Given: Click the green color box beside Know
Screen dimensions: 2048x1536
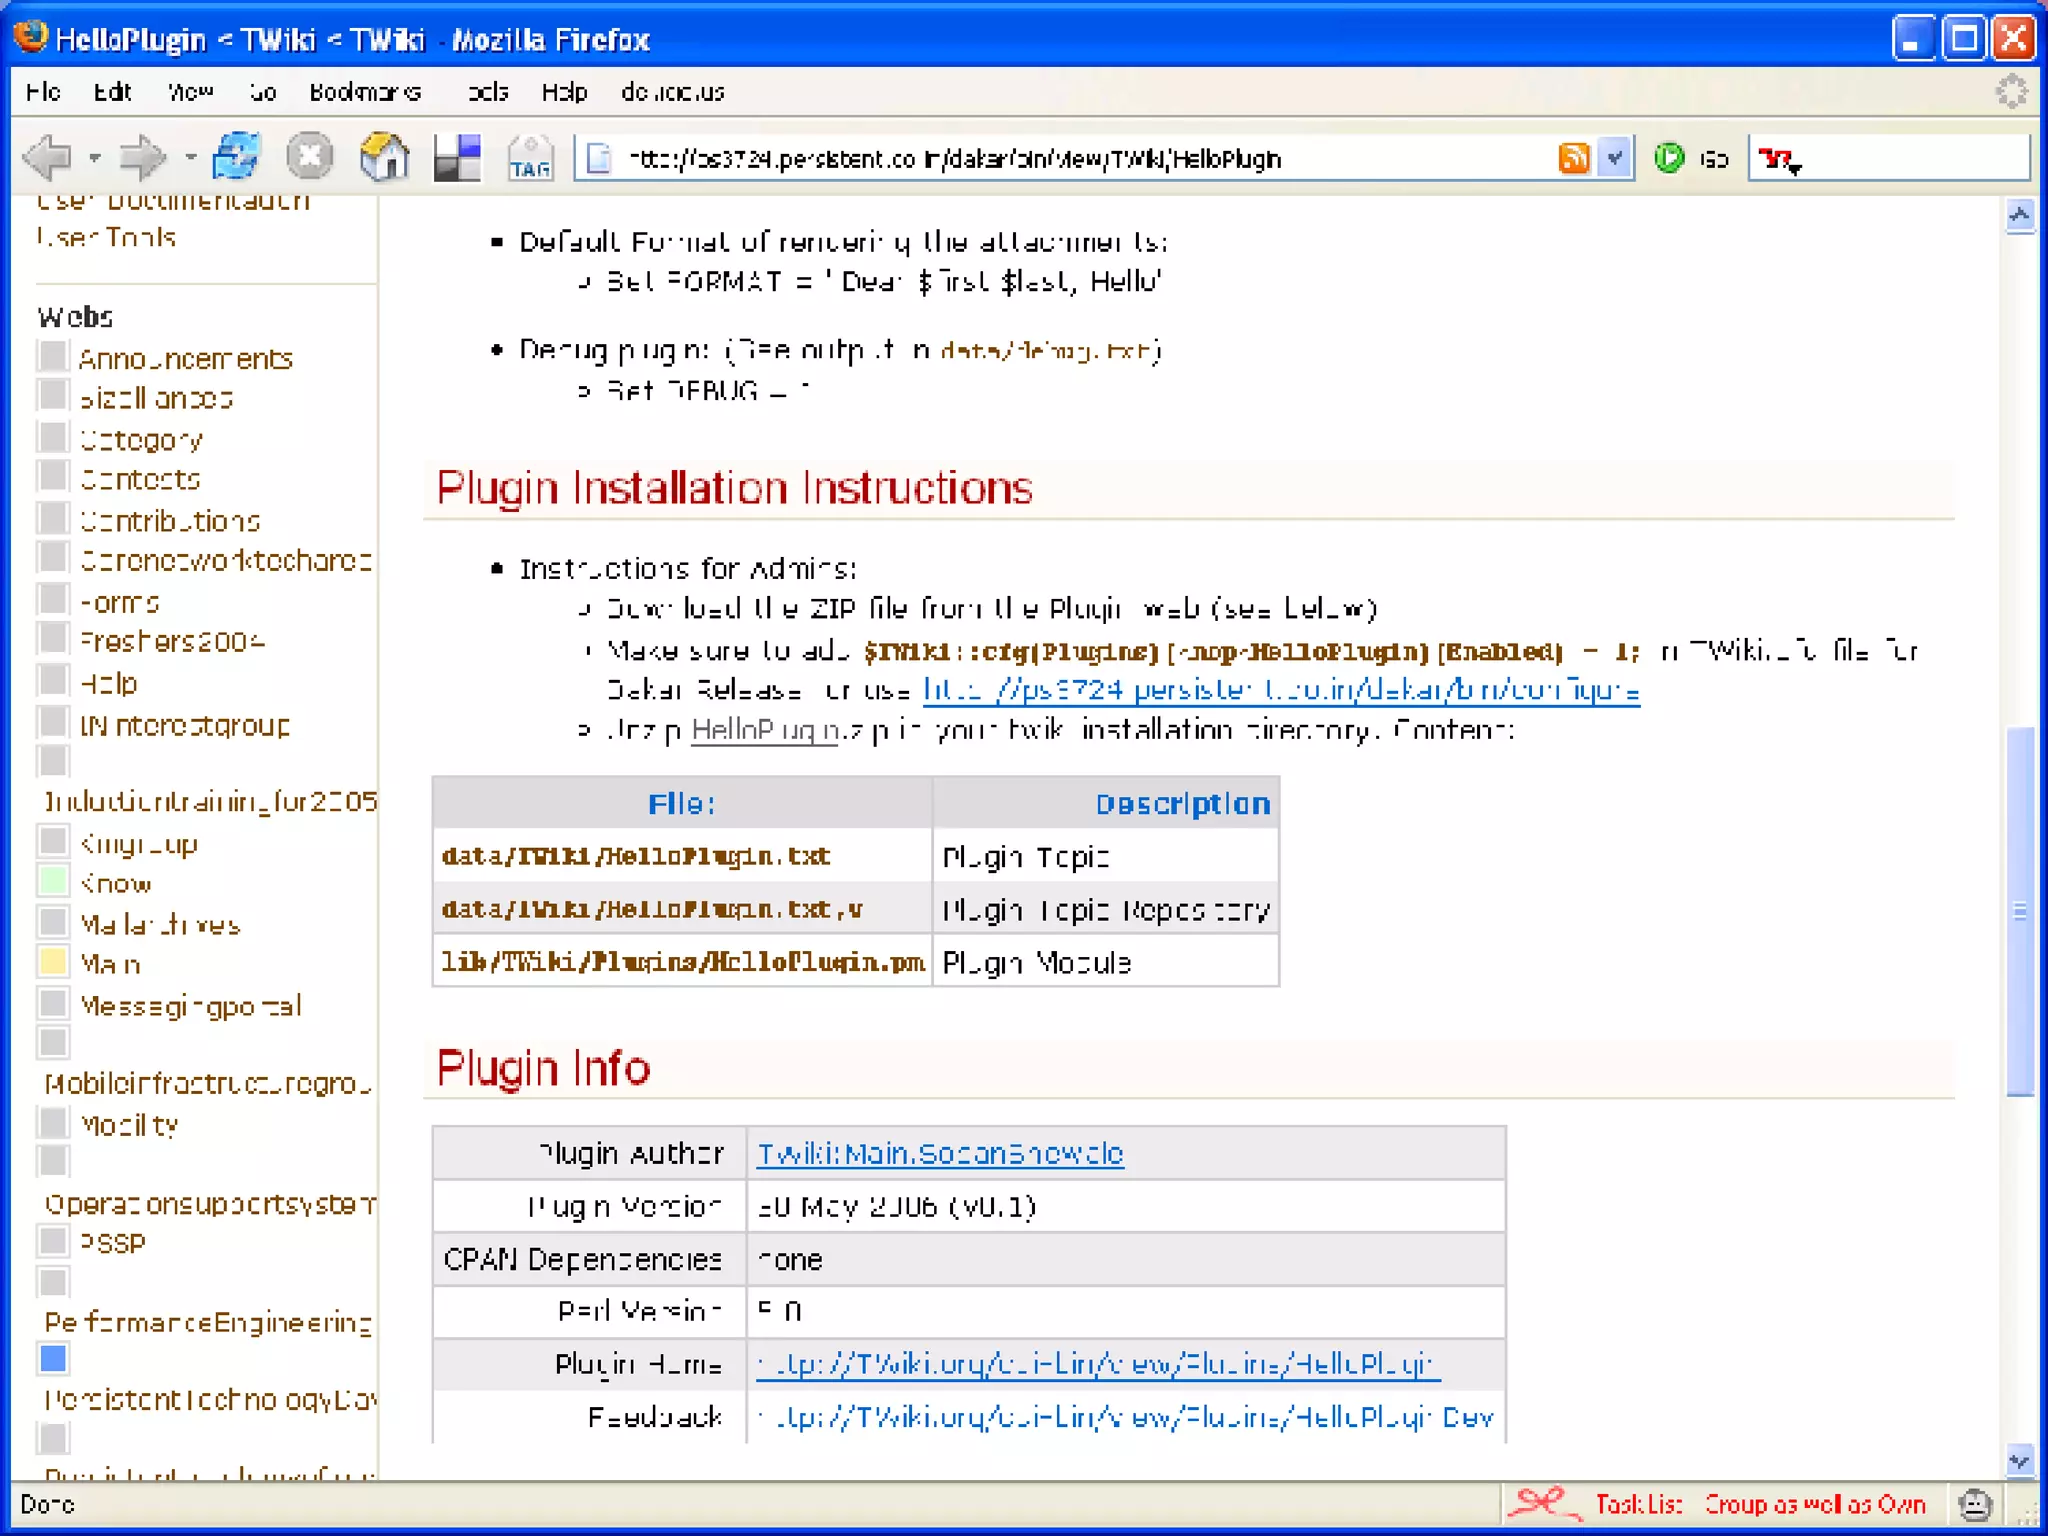Looking at the screenshot, I should 53,882.
